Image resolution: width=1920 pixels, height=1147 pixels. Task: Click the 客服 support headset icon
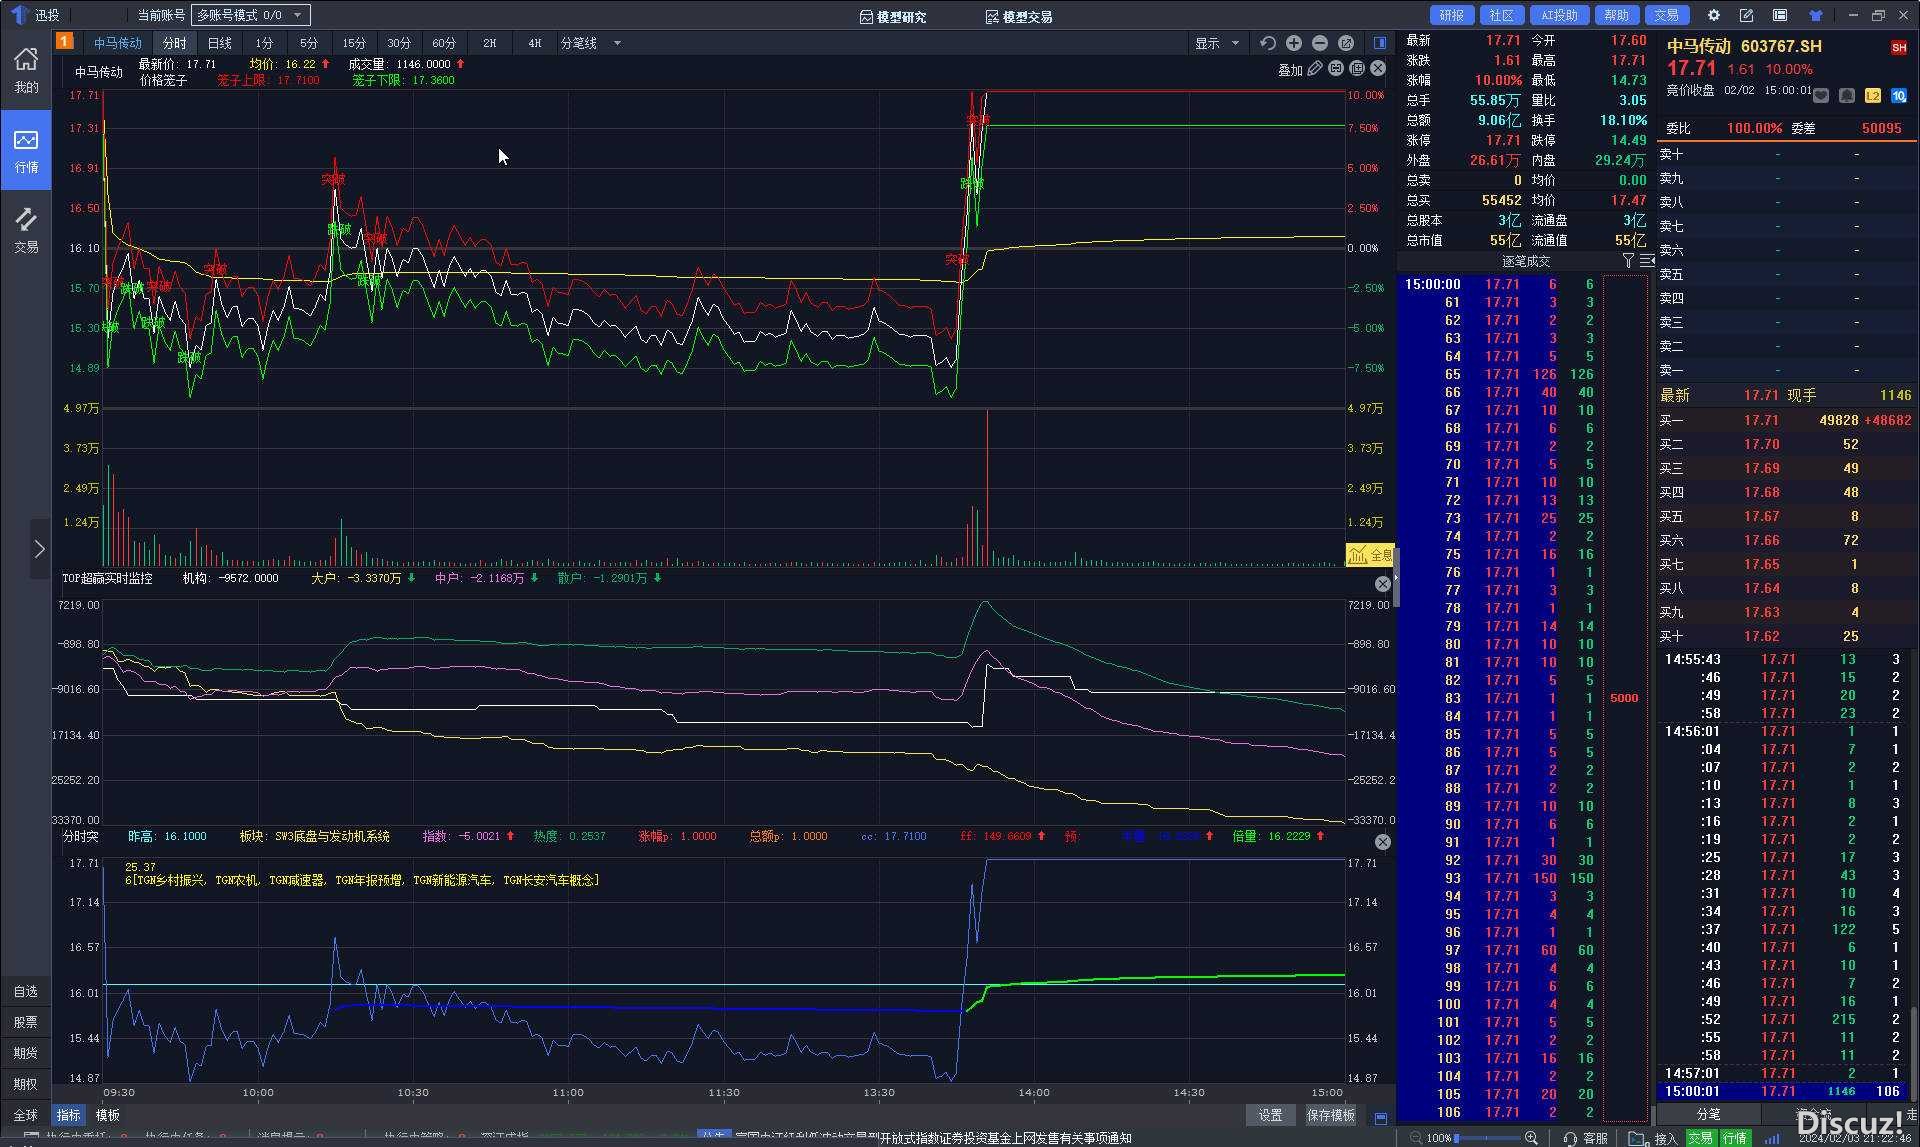[x=1571, y=1138]
